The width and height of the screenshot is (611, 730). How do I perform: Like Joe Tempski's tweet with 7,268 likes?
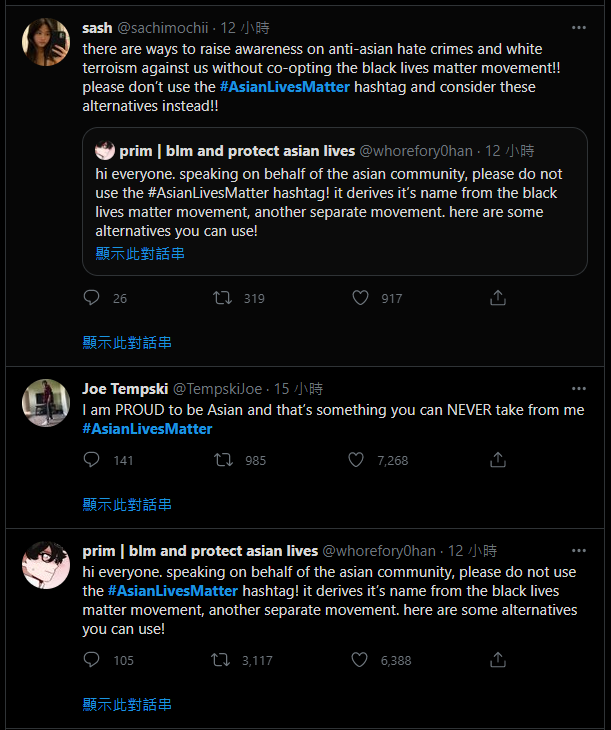pyautogui.click(x=356, y=460)
